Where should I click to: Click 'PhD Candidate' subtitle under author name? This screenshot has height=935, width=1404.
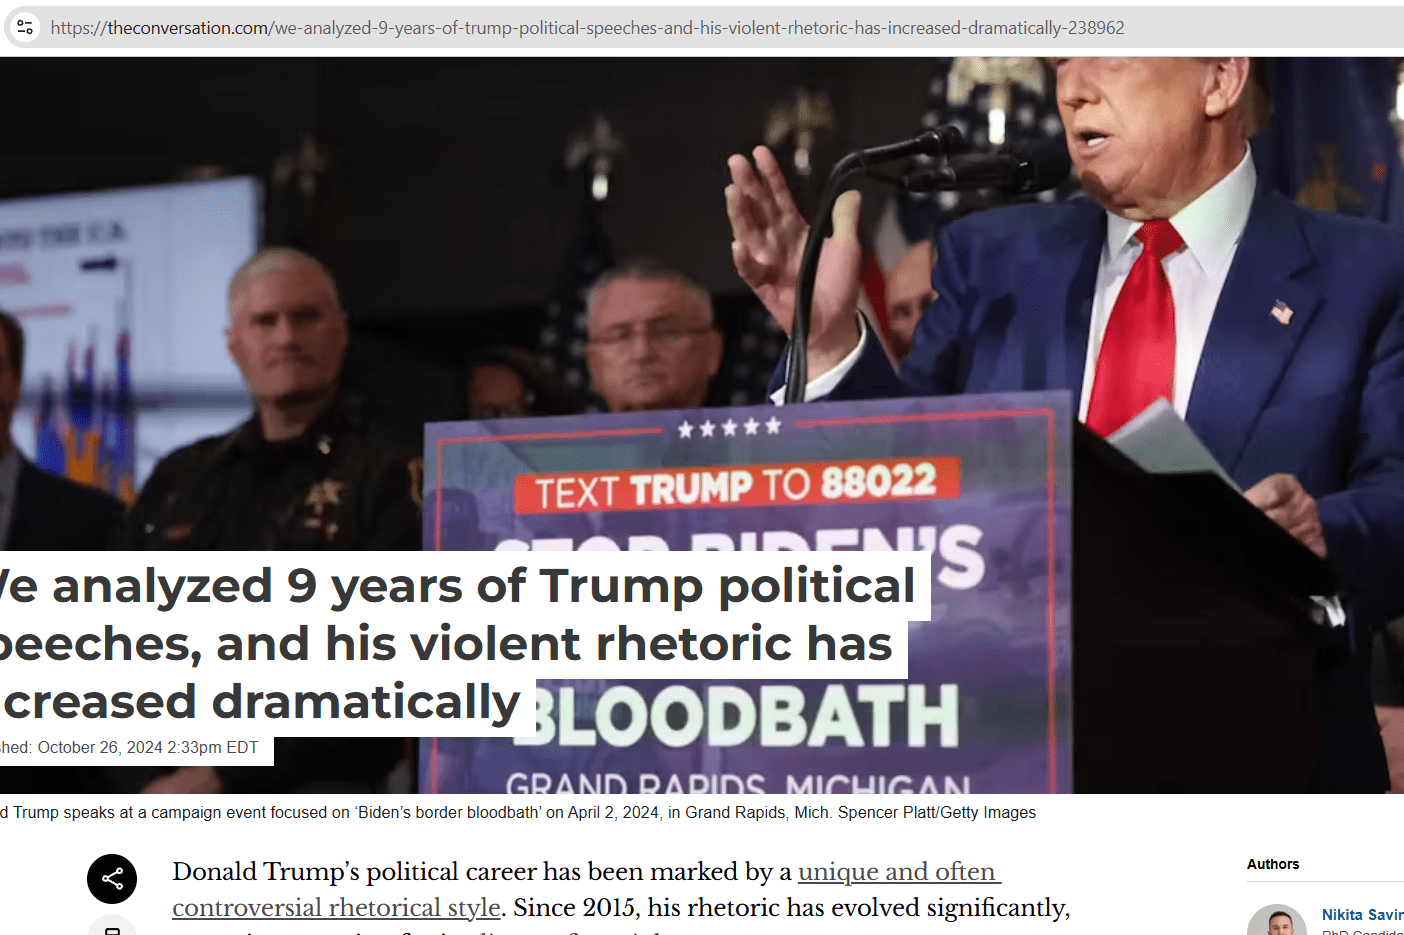1362,932
